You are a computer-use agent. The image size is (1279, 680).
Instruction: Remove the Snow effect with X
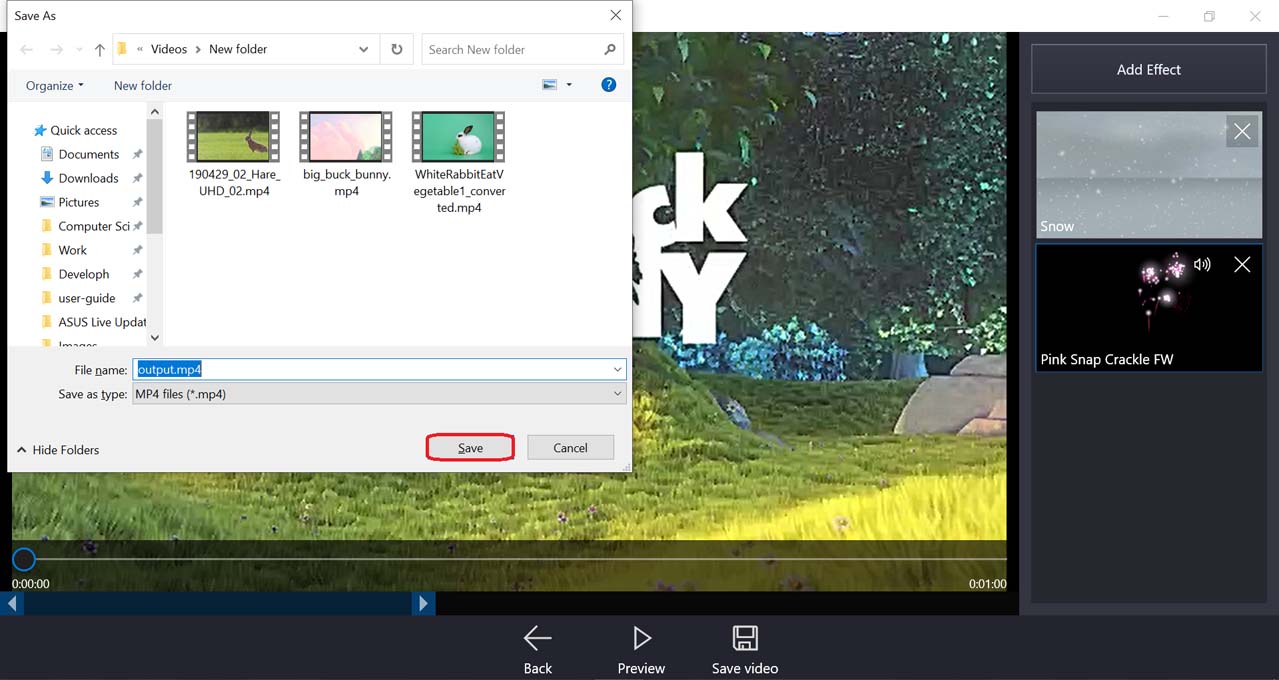click(x=1242, y=131)
